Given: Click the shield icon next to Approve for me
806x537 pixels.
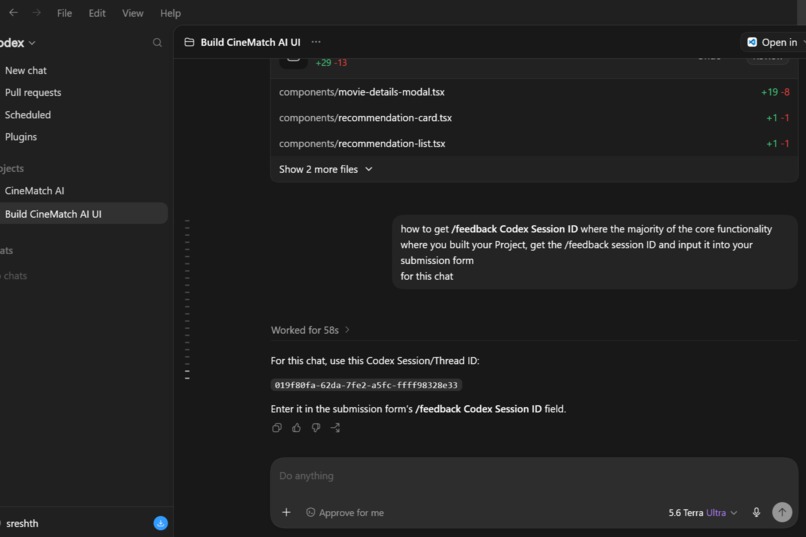Looking at the screenshot, I should coord(310,512).
